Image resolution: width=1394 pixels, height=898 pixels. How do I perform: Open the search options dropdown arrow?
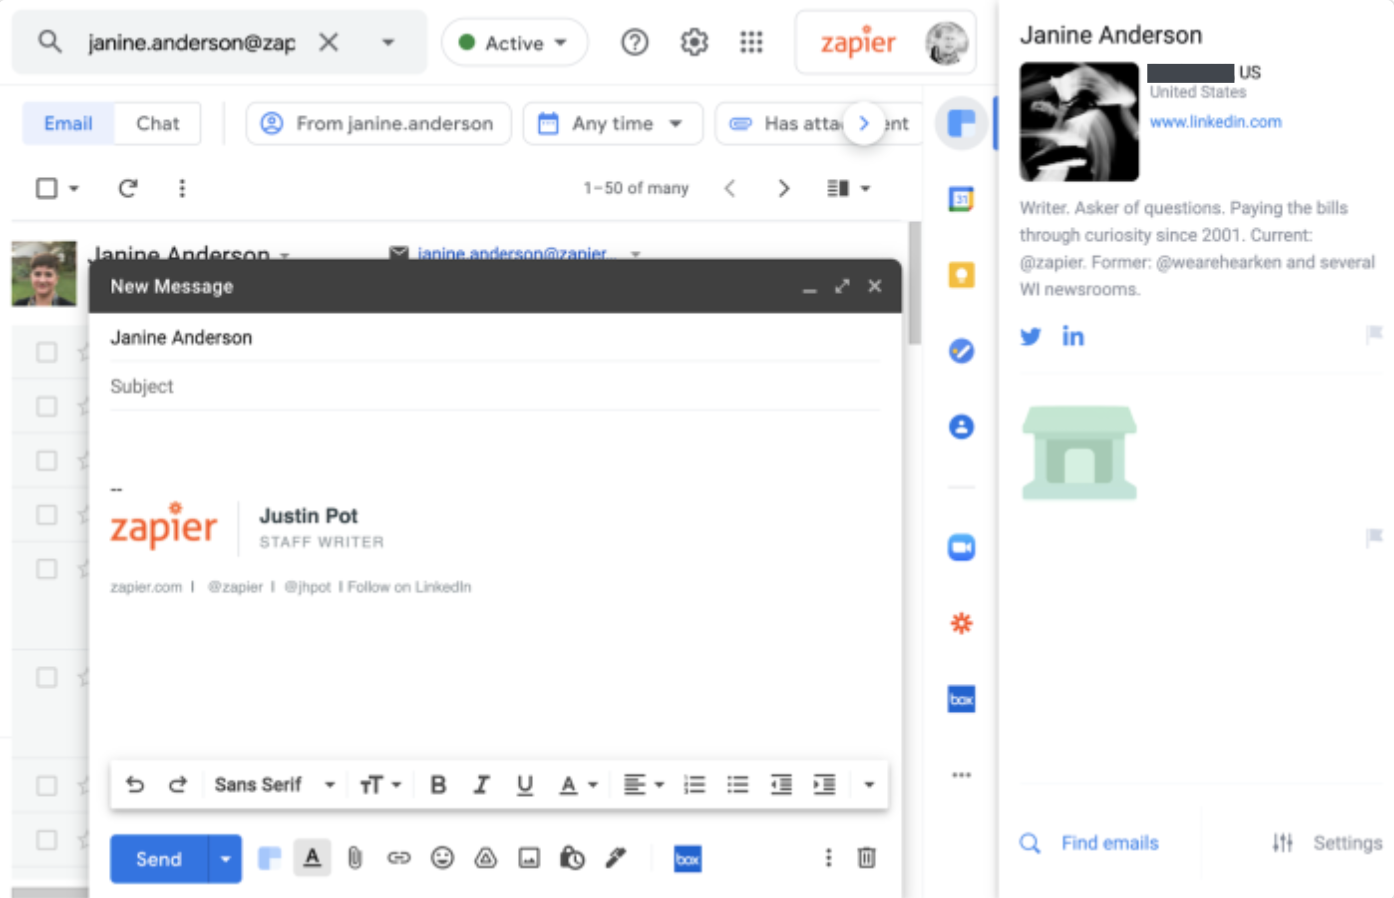(388, 42)
